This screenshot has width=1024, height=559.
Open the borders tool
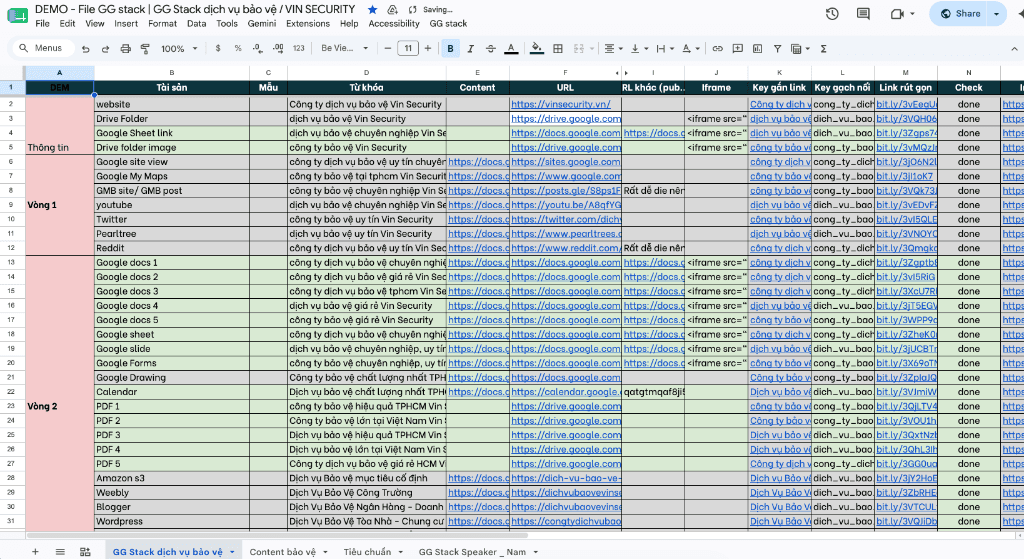(558, 48)
